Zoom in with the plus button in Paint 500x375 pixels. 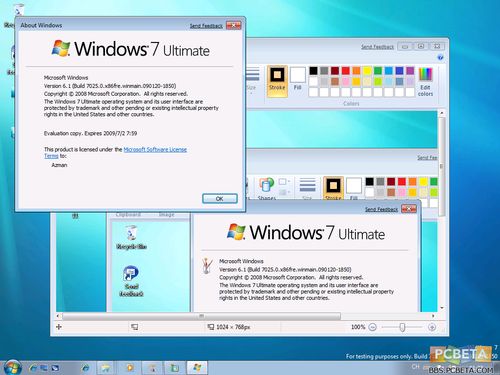click(432, 327)
